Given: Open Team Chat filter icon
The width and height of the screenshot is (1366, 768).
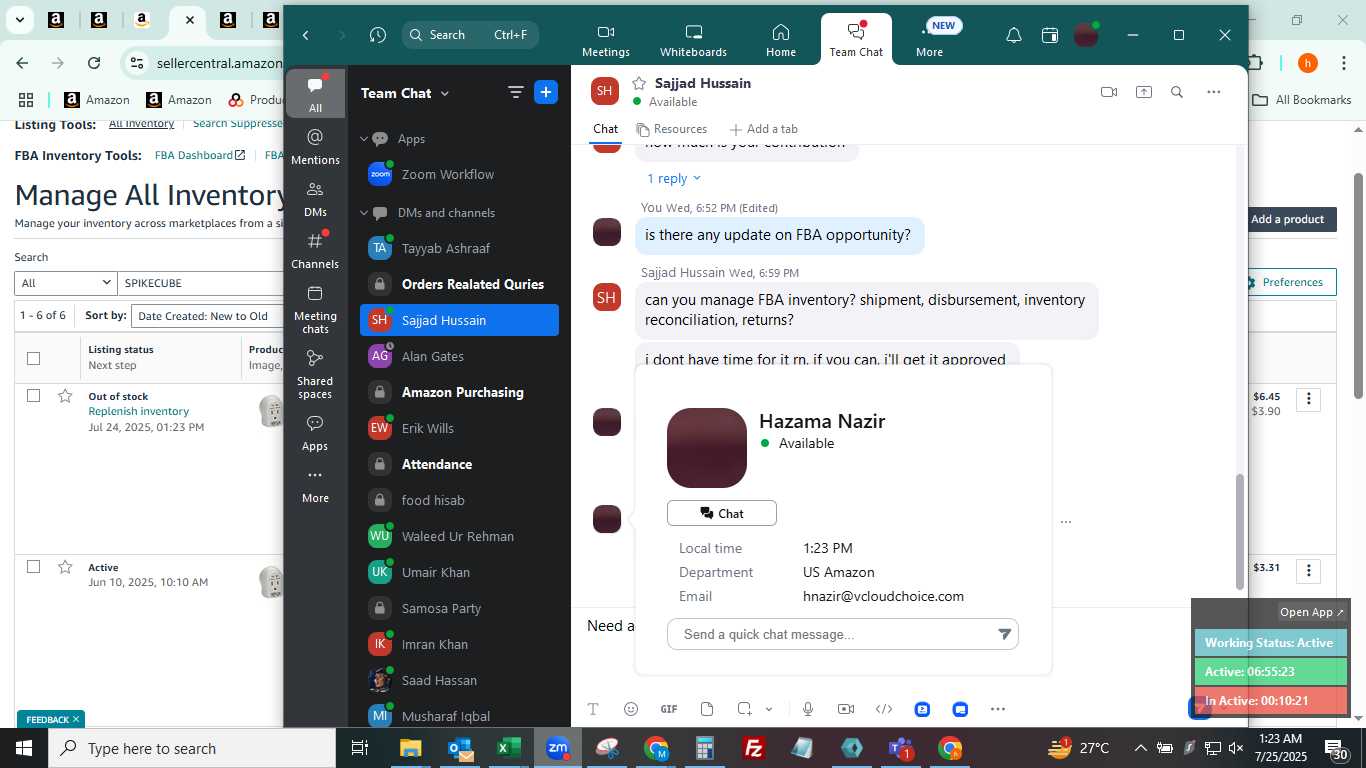Looking at the screenshot, I should point(515,93).
